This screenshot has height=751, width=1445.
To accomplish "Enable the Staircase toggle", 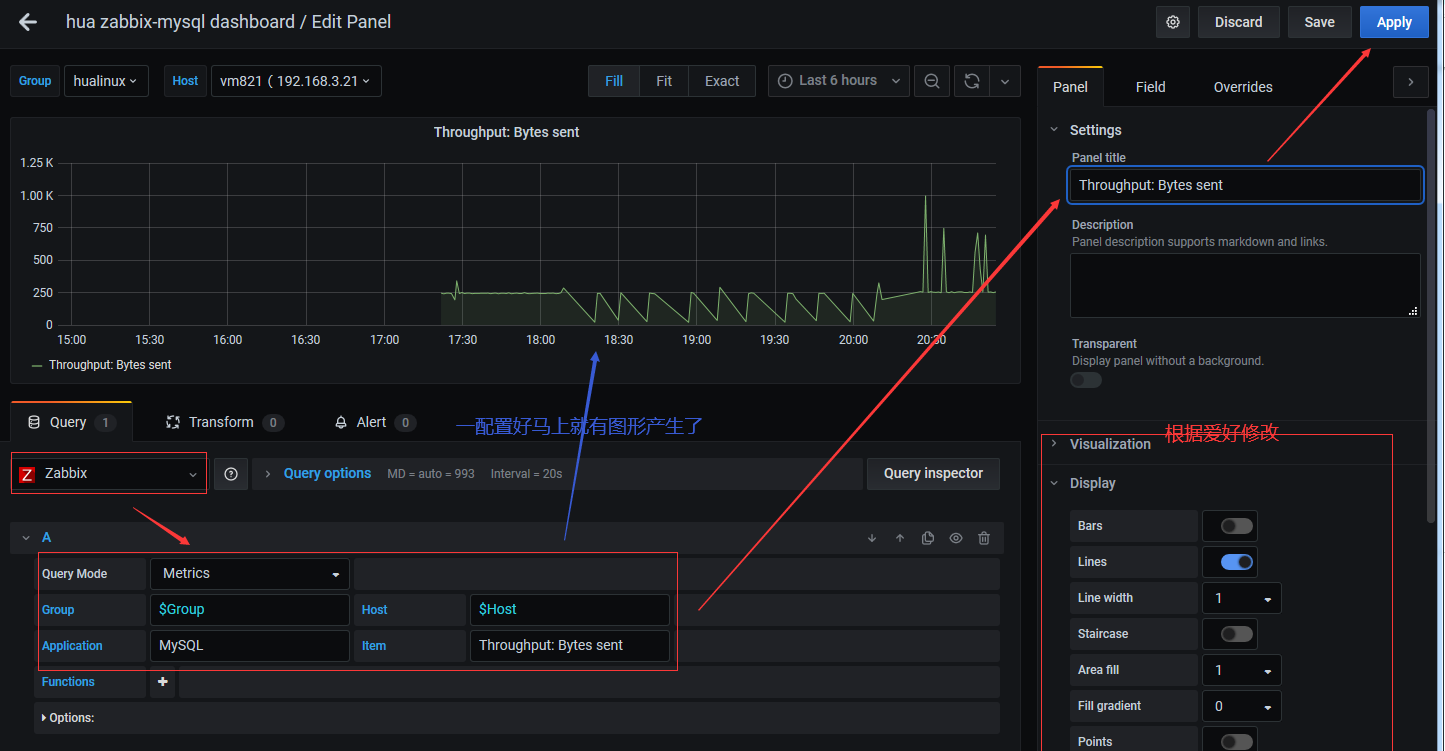I will (x=1237, y=634).
